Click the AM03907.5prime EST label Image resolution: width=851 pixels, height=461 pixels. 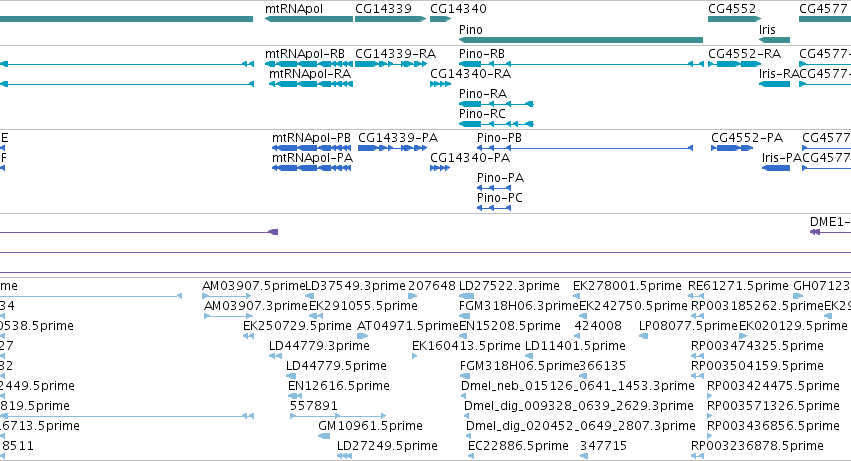[x=253, y=287]
